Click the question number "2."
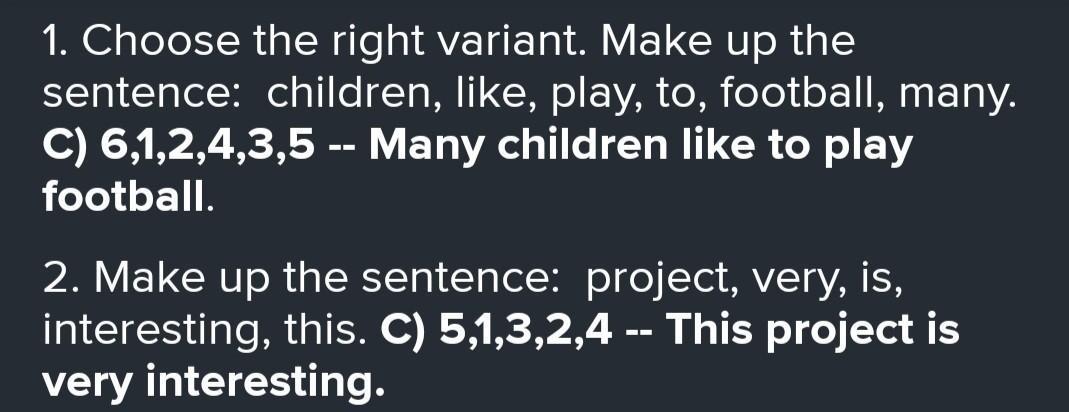The image size is (1069, 412). pos(61,278)
